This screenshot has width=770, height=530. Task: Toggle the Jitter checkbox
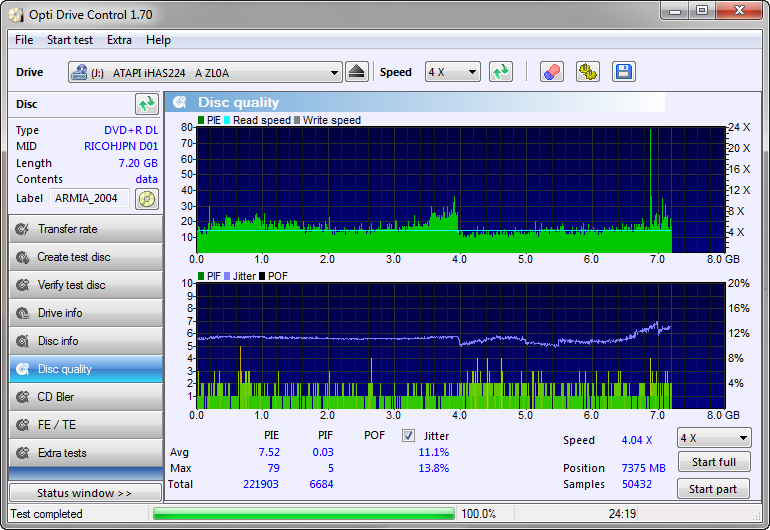tap(408, 436)
